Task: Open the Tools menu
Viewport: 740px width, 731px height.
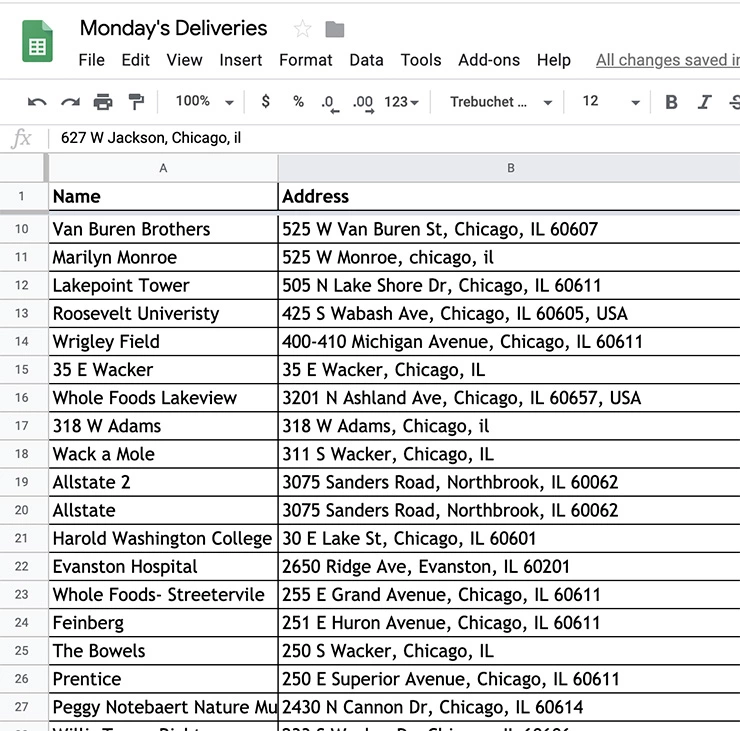Action: pyautogui.click(x=421, y=60)
